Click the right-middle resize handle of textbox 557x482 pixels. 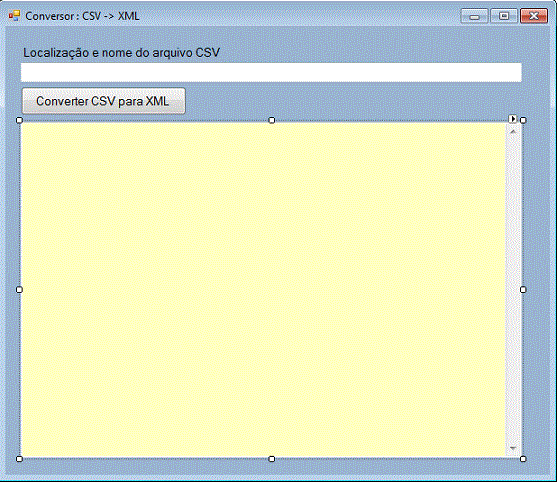[523, 290]
